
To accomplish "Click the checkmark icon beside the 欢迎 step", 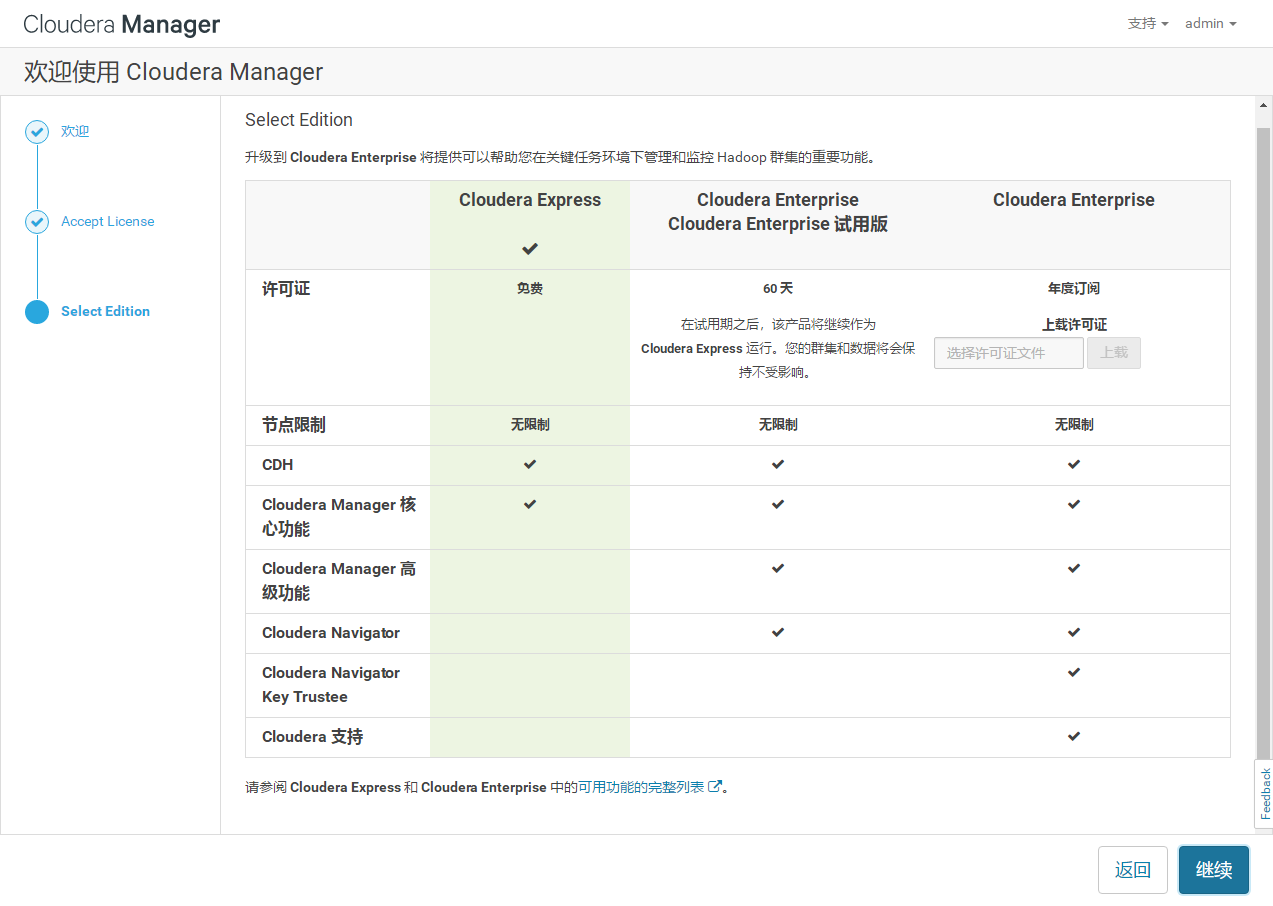I will pyautogui.click(x=37, y=131).
